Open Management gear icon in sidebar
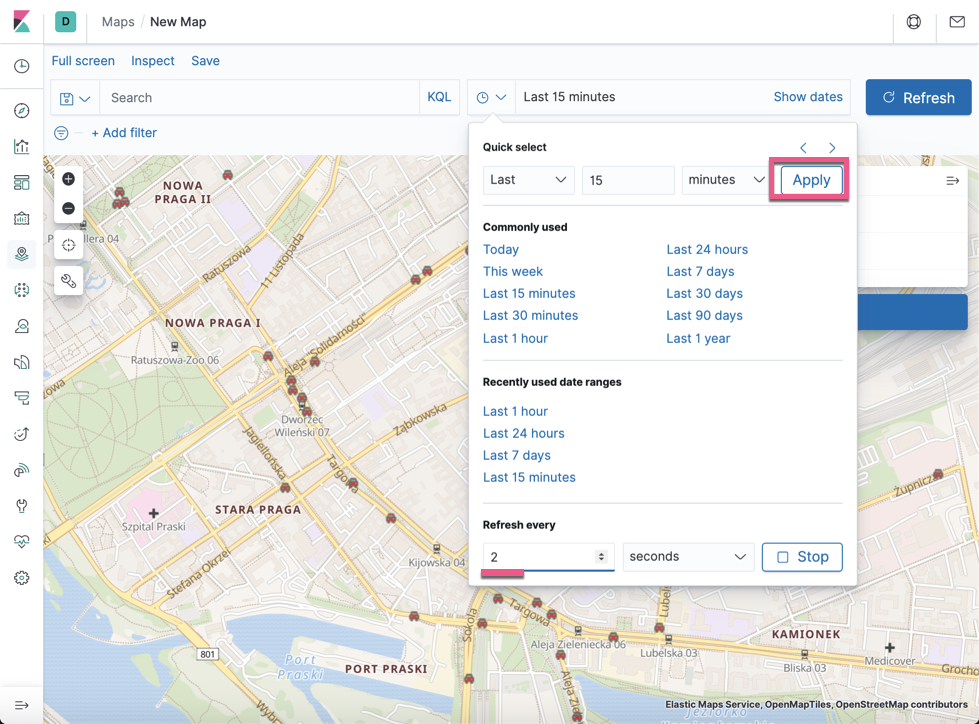The height and width of the screenshot is (724, 979). [21, 578]
